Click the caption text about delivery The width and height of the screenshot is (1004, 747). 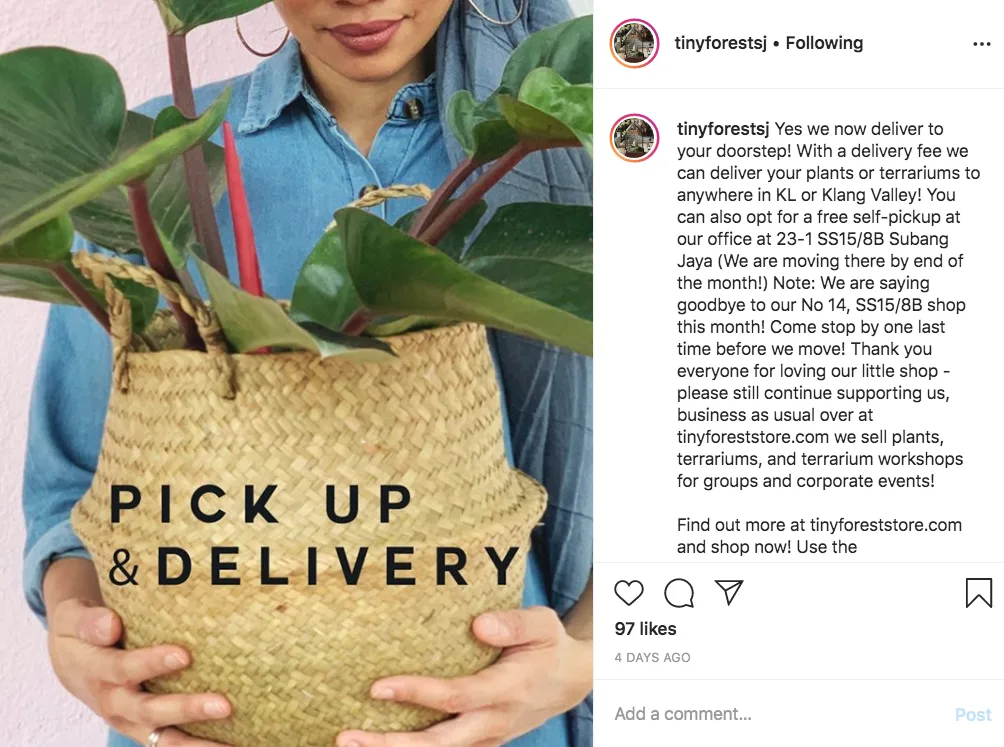point(828,305)
